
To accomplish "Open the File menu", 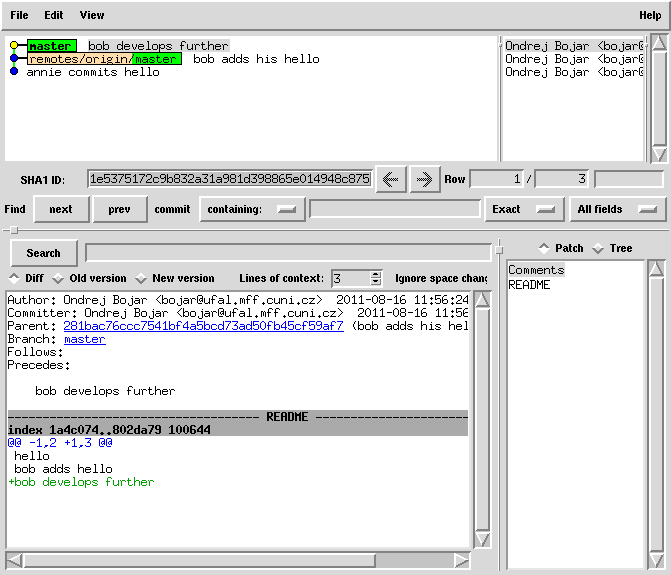I will 19,15.
